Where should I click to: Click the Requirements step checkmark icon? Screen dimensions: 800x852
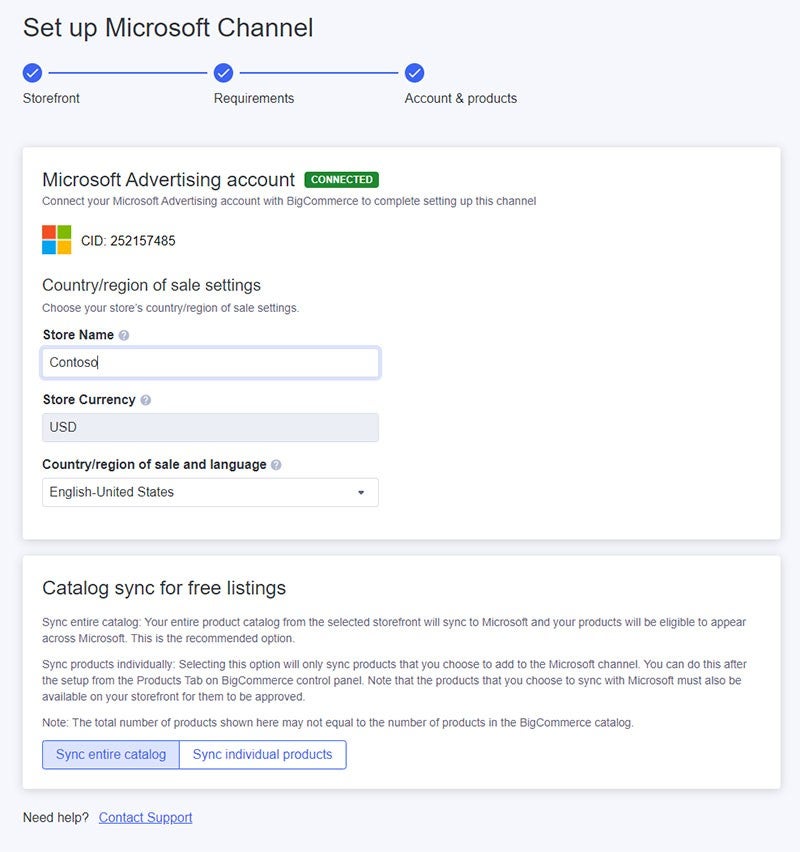coord(222,72)
